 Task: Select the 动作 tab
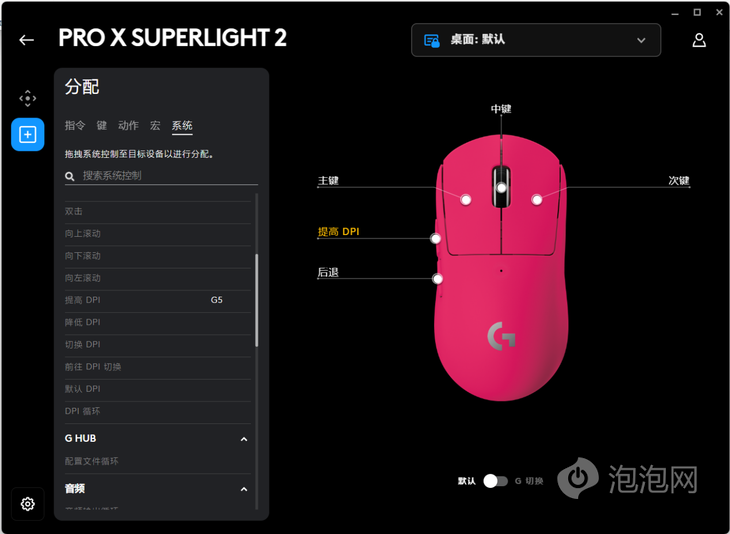[128, 125]
